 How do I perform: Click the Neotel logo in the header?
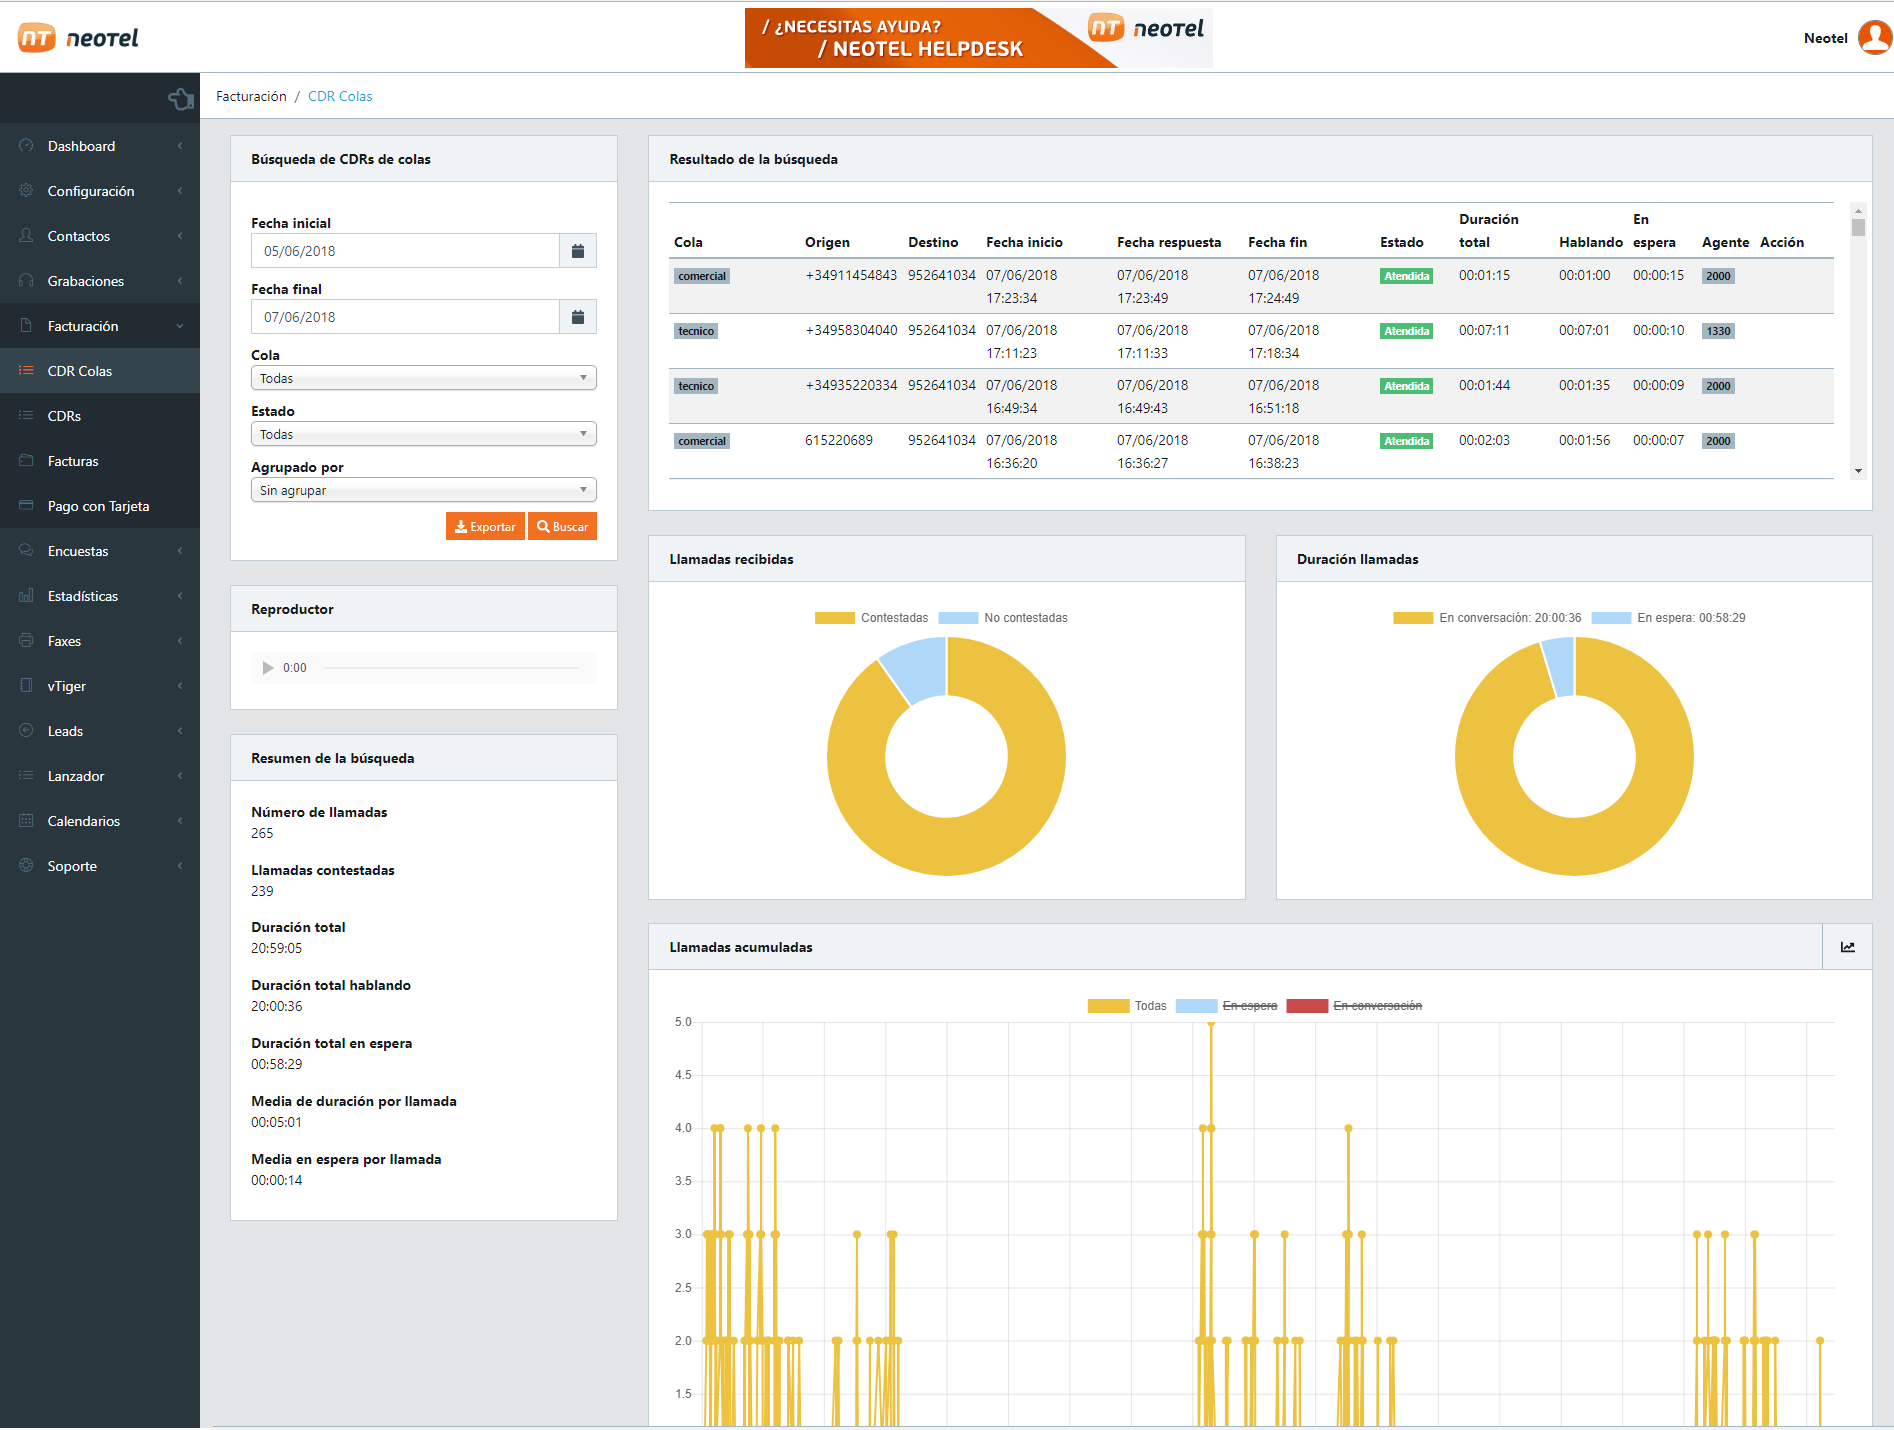point(78,38)
